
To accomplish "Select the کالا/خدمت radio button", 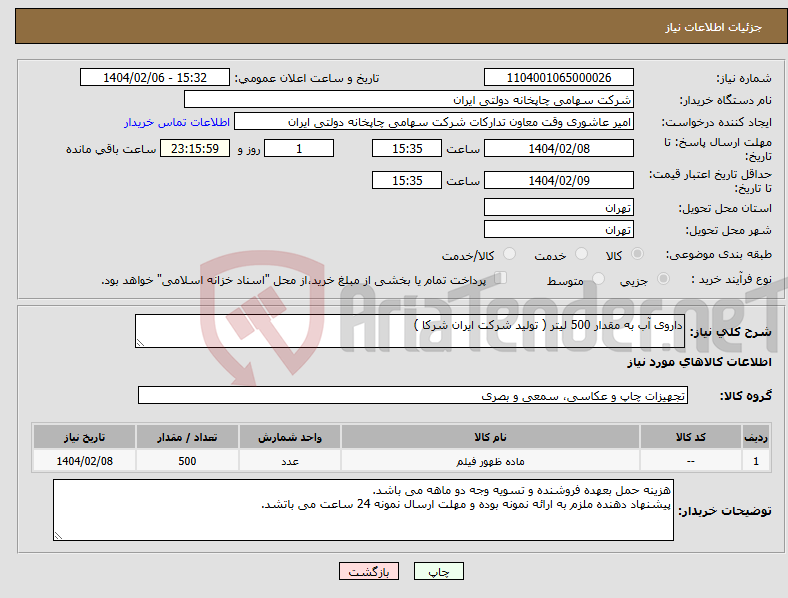I will [x=510, y=254].
